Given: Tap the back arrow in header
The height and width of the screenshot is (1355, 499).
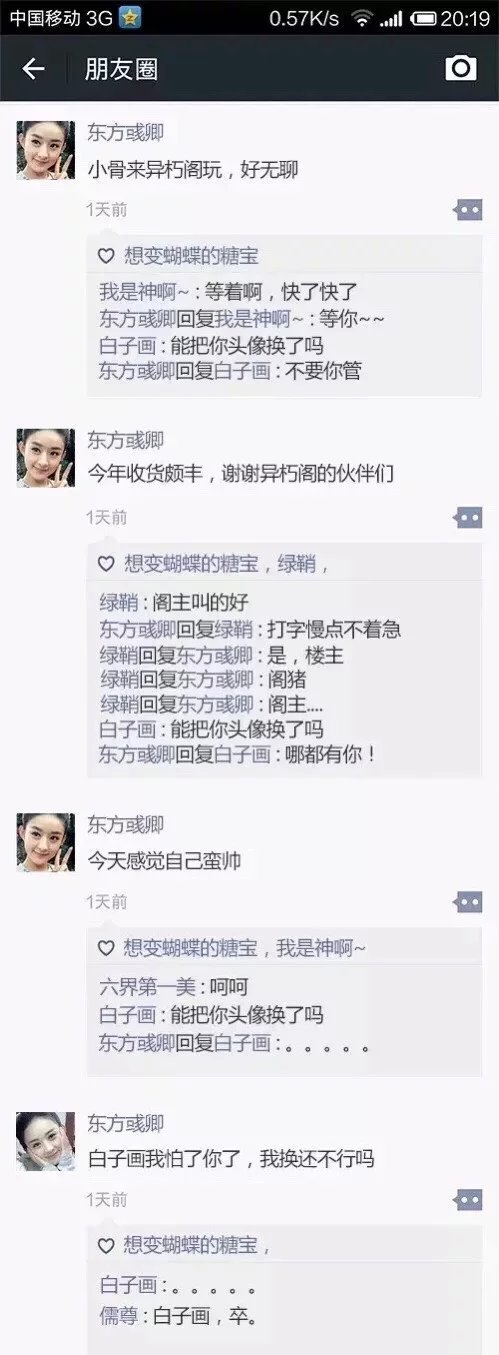Looking at the screenshot, I should pos(34,68).
